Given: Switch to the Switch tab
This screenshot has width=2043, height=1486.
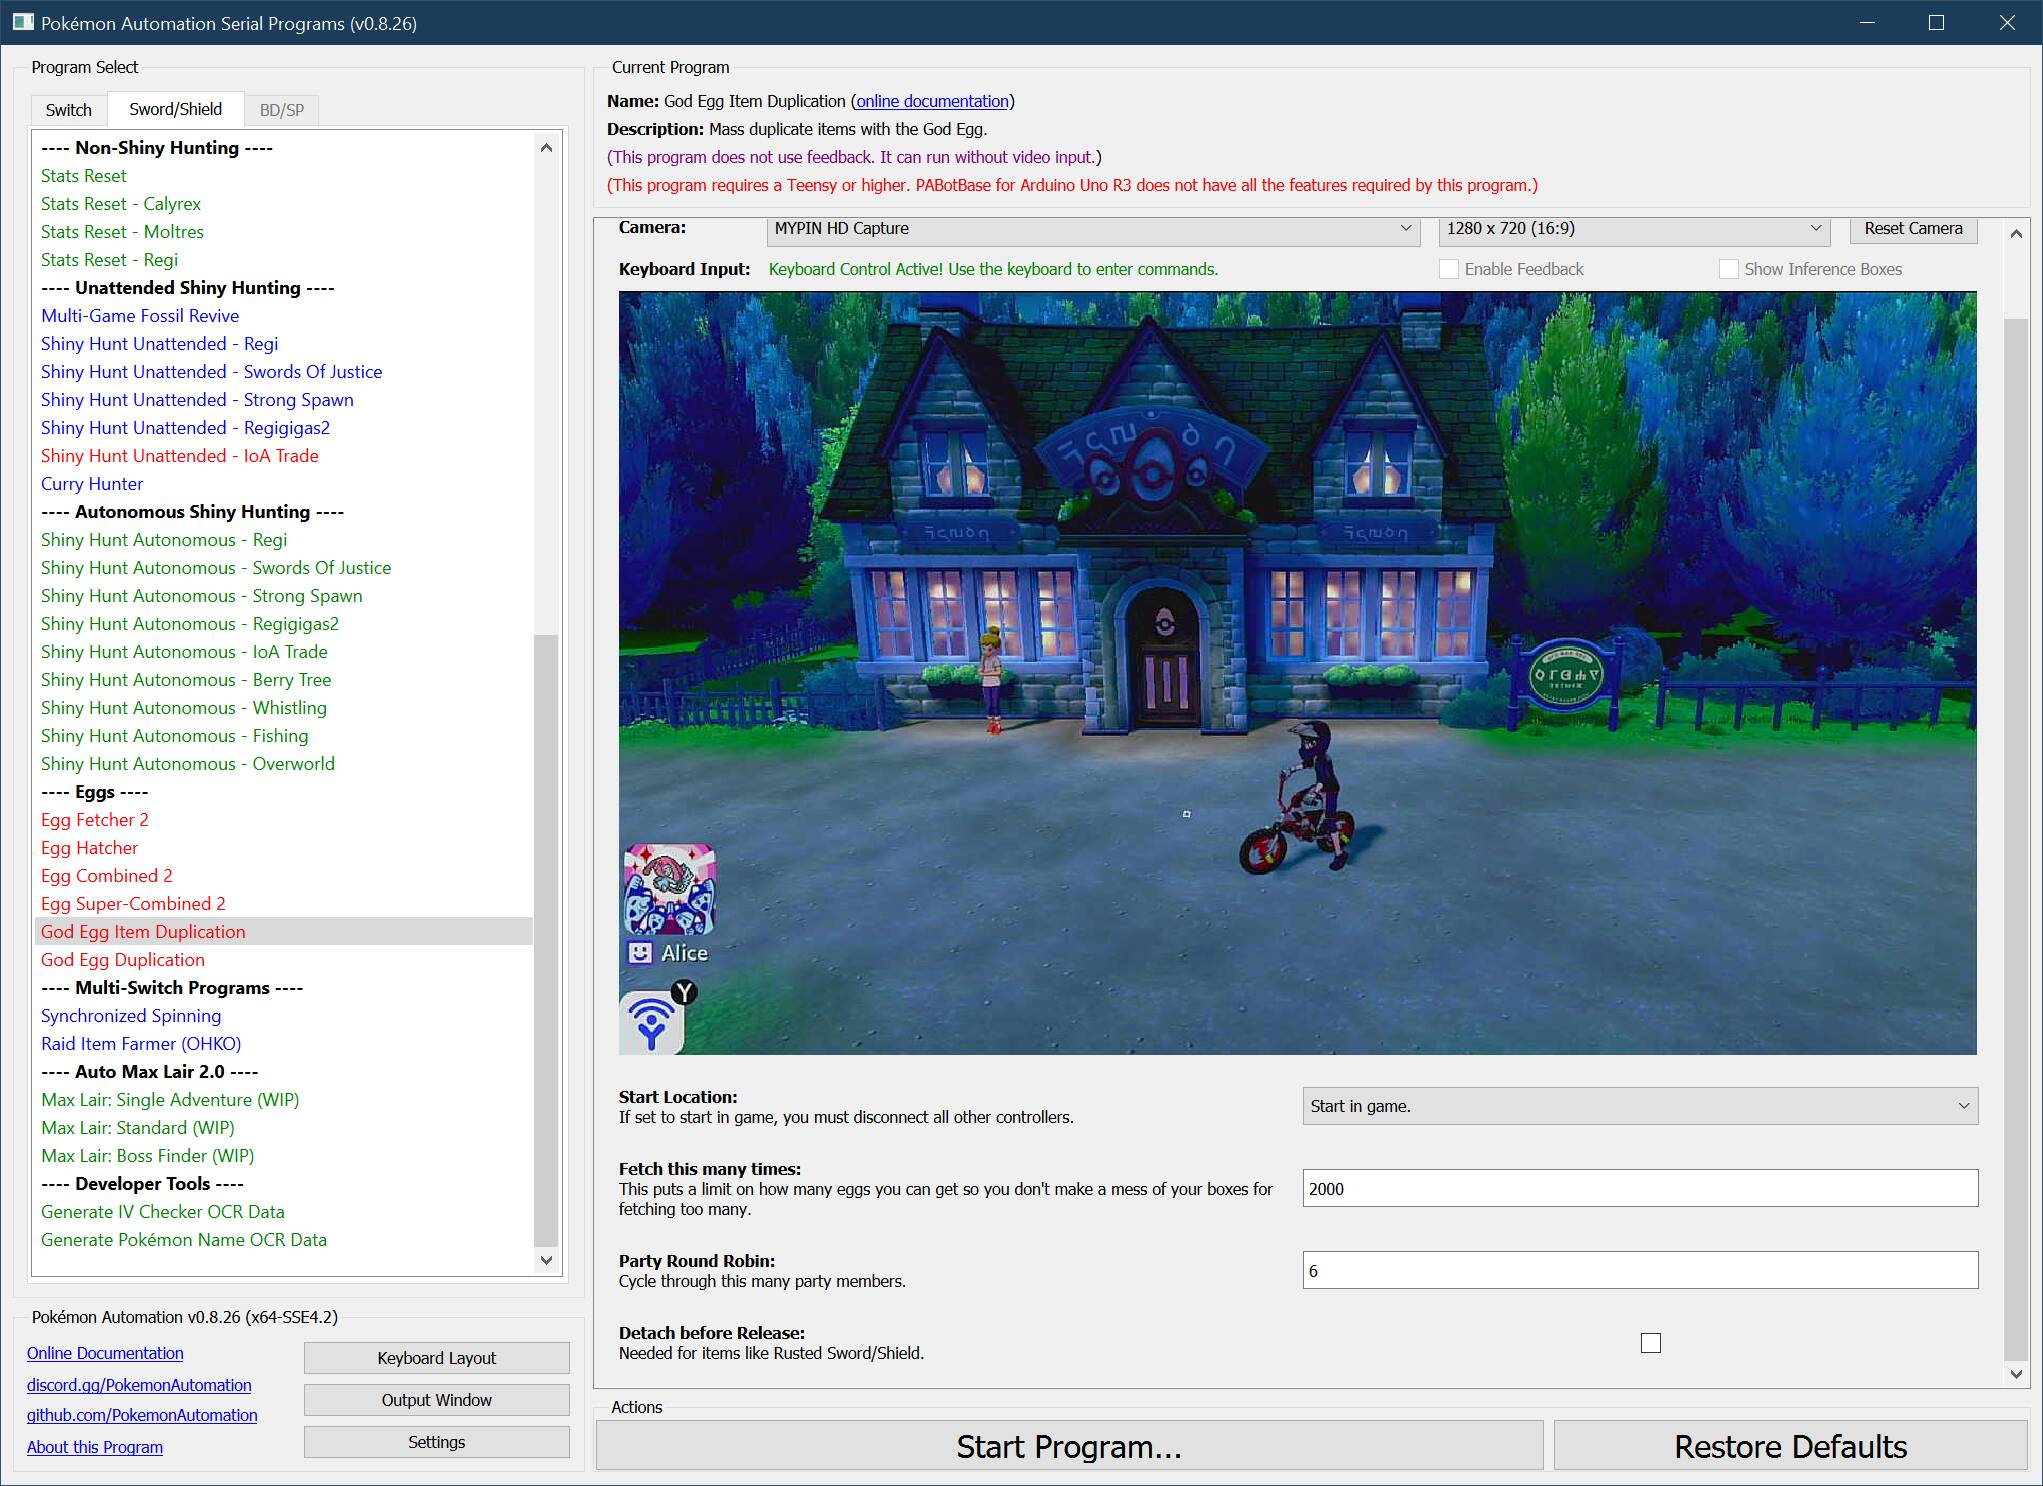Looking at the screenshot, I should tap(68, 110).
